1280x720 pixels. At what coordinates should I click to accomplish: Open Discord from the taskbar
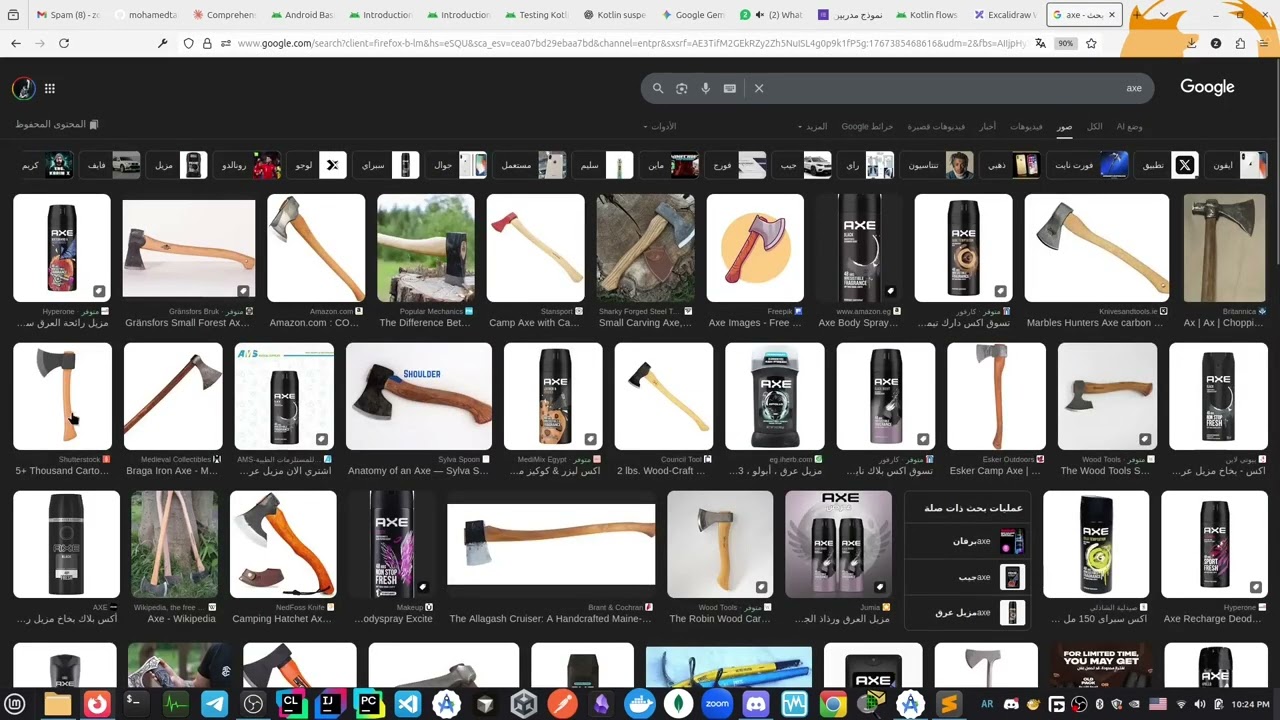pos(756,704)
